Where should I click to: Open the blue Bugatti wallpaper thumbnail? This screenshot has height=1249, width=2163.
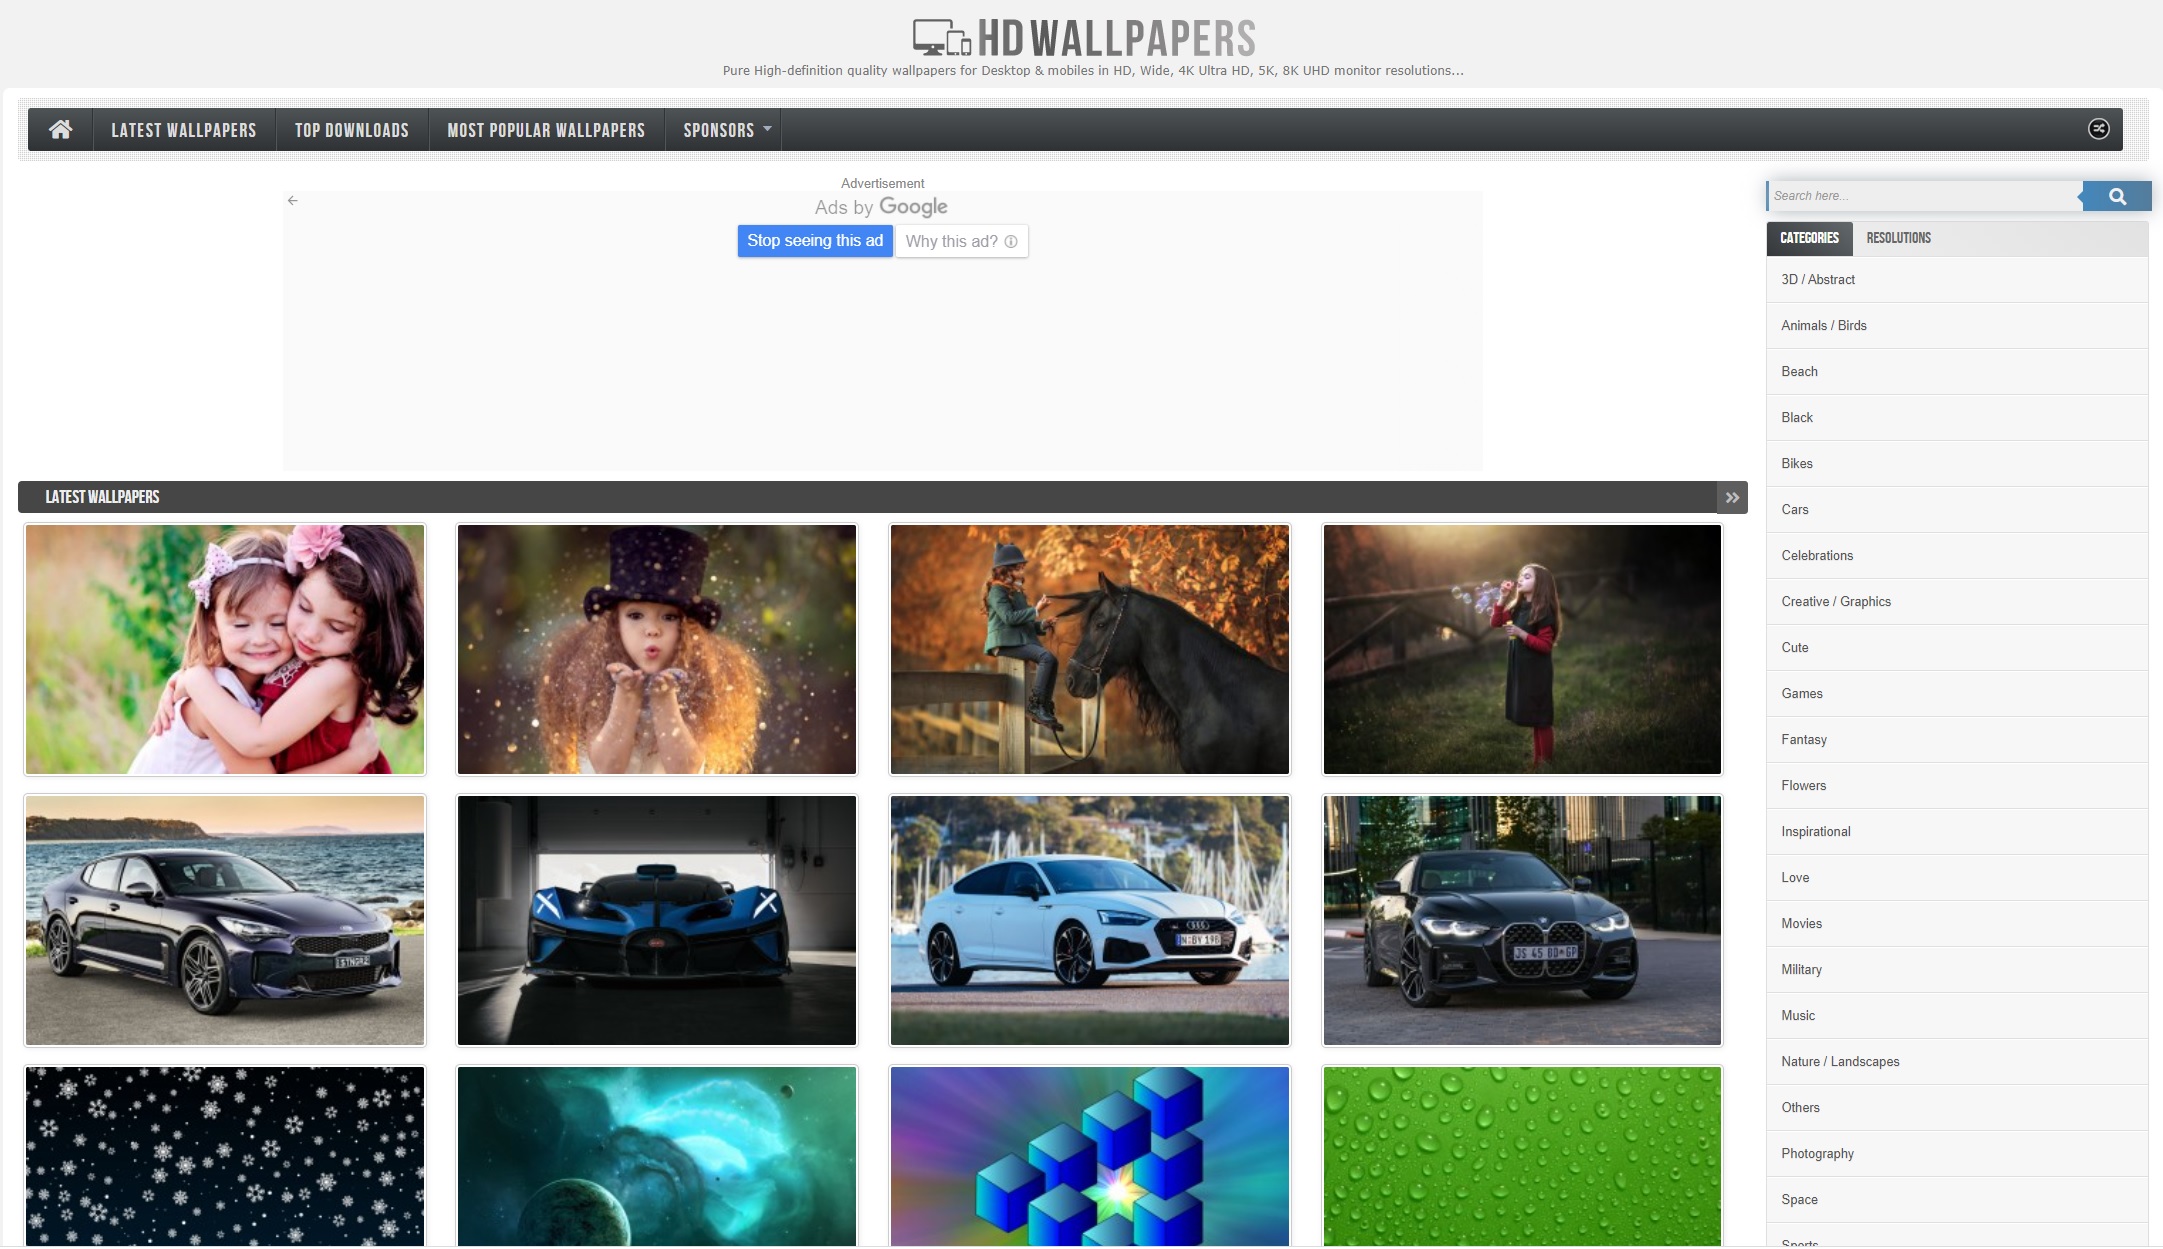tap(657, 920)
